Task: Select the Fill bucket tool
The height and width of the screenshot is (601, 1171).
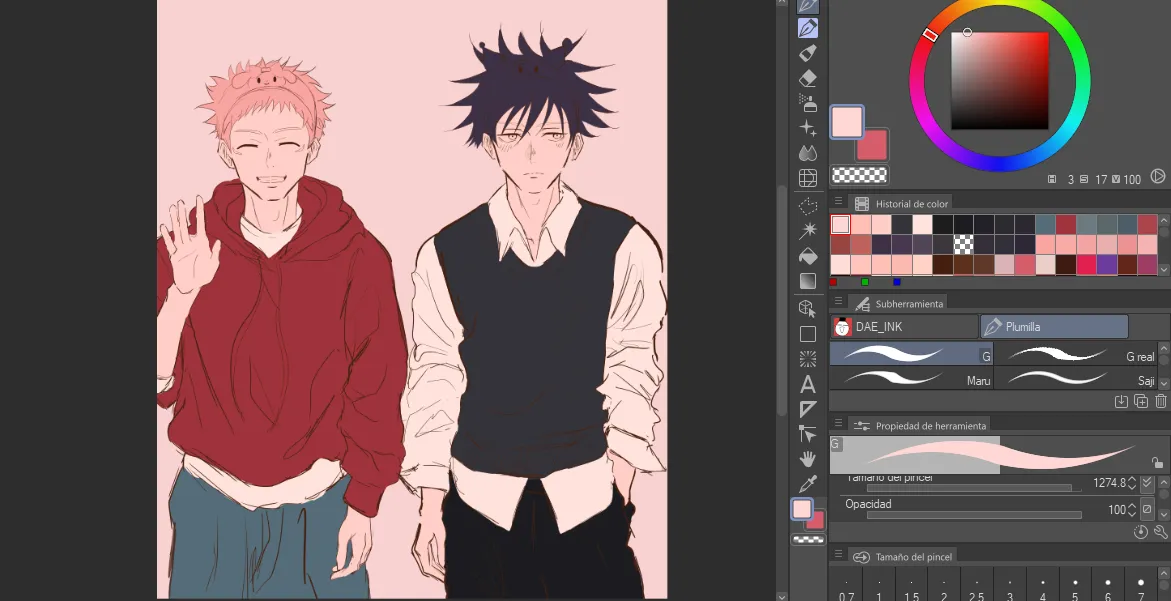Action: coord(807,256)
